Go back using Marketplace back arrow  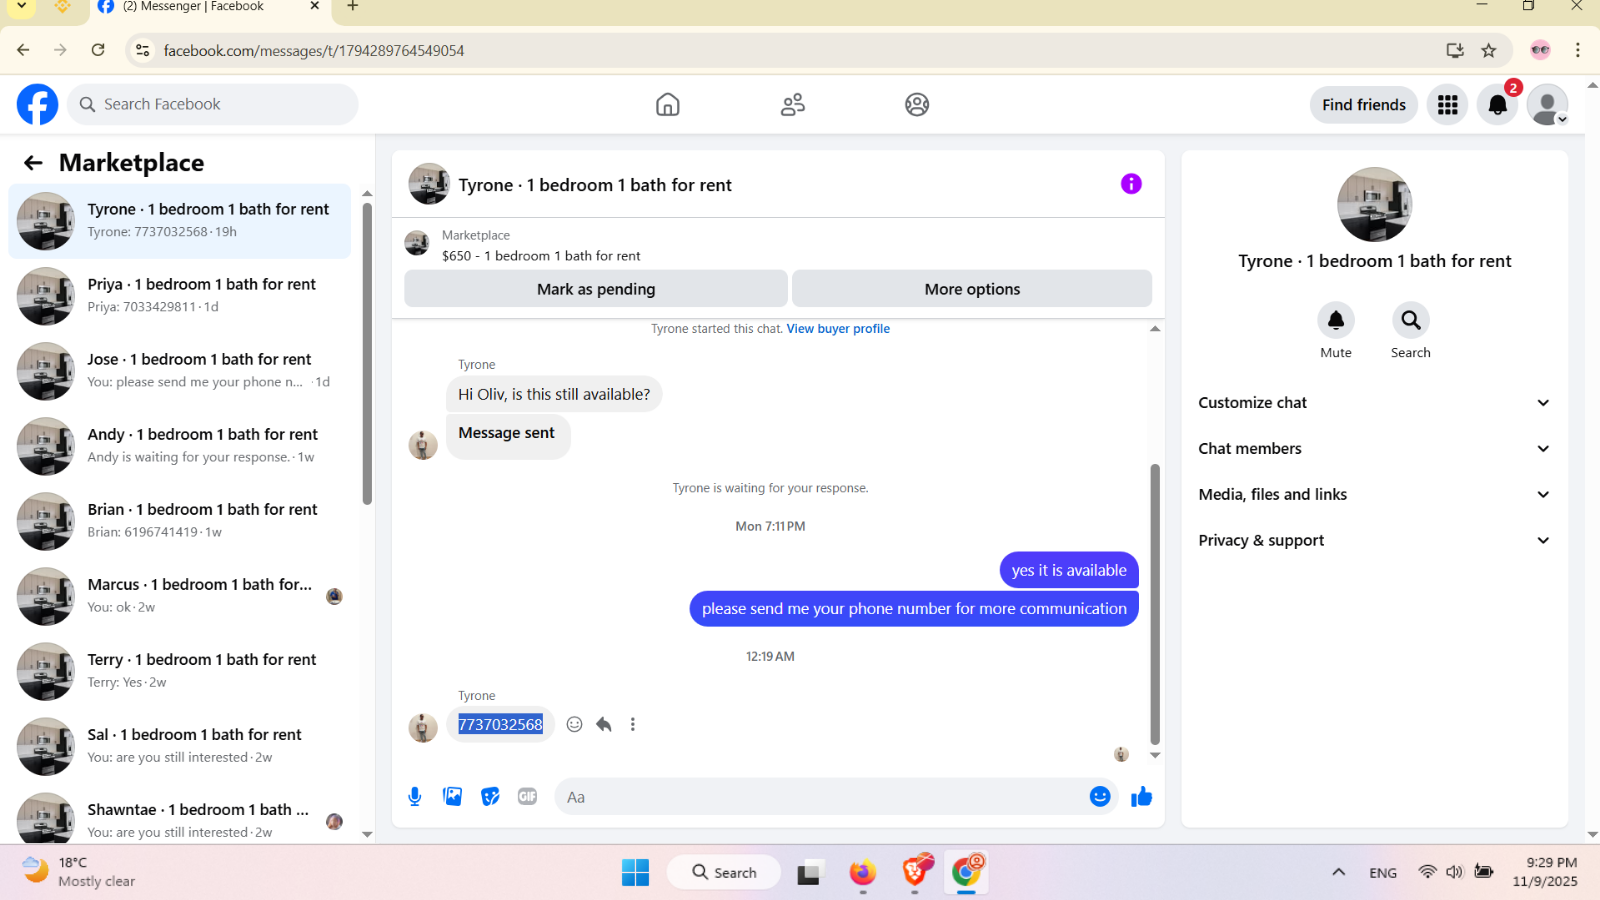tap(33, 163)
